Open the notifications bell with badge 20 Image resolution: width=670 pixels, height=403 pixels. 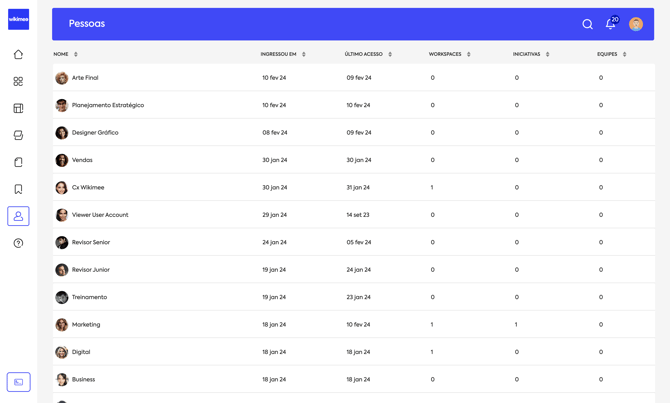610,24
